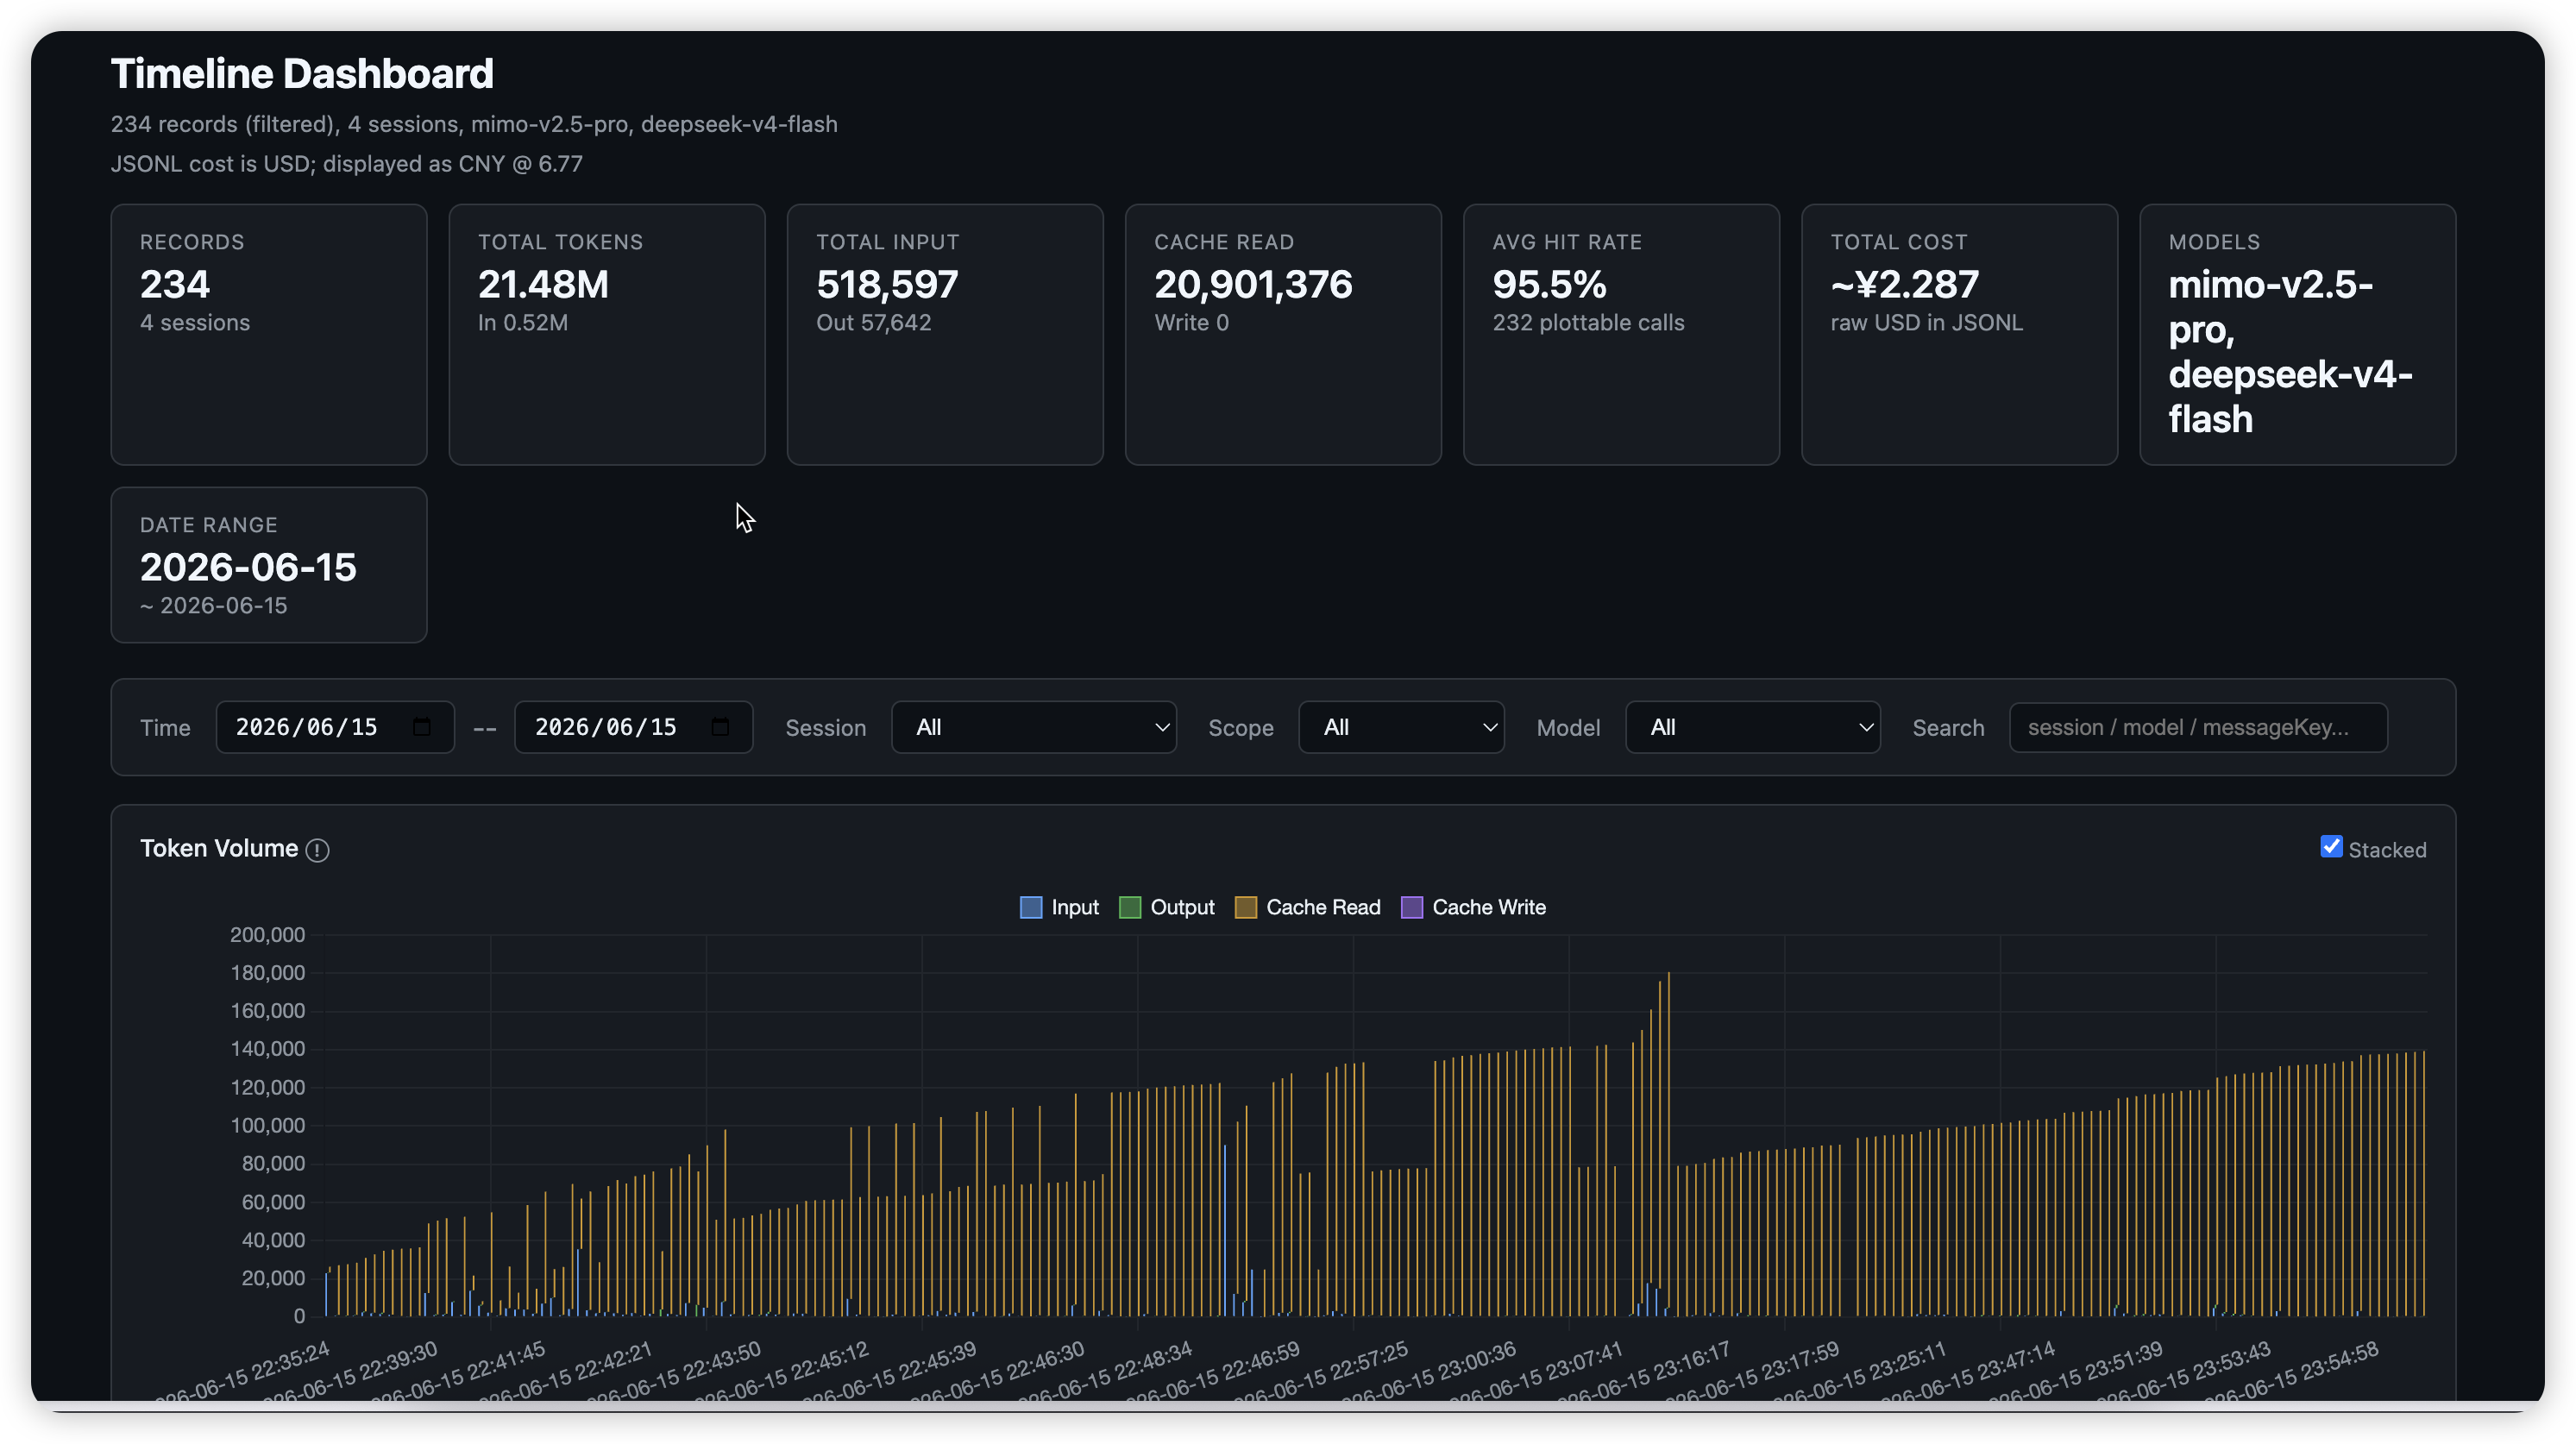Open the Model dropdown
2576x1444 pixels.
1752,727
